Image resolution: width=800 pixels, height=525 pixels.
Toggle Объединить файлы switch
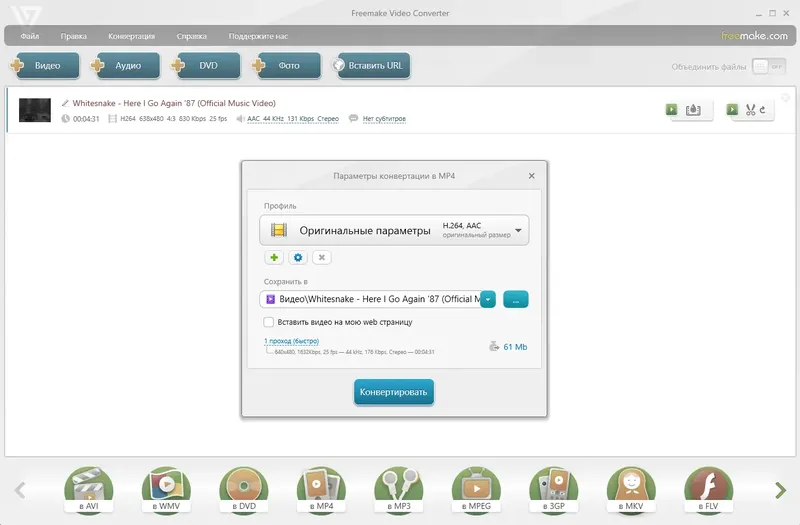tap(769, 66)
